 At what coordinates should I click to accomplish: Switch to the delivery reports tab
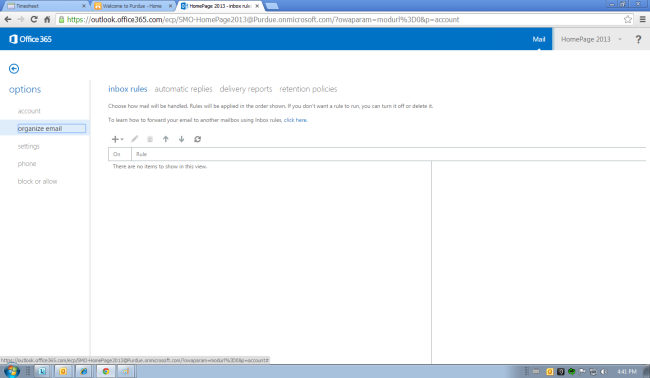[246, 89]
